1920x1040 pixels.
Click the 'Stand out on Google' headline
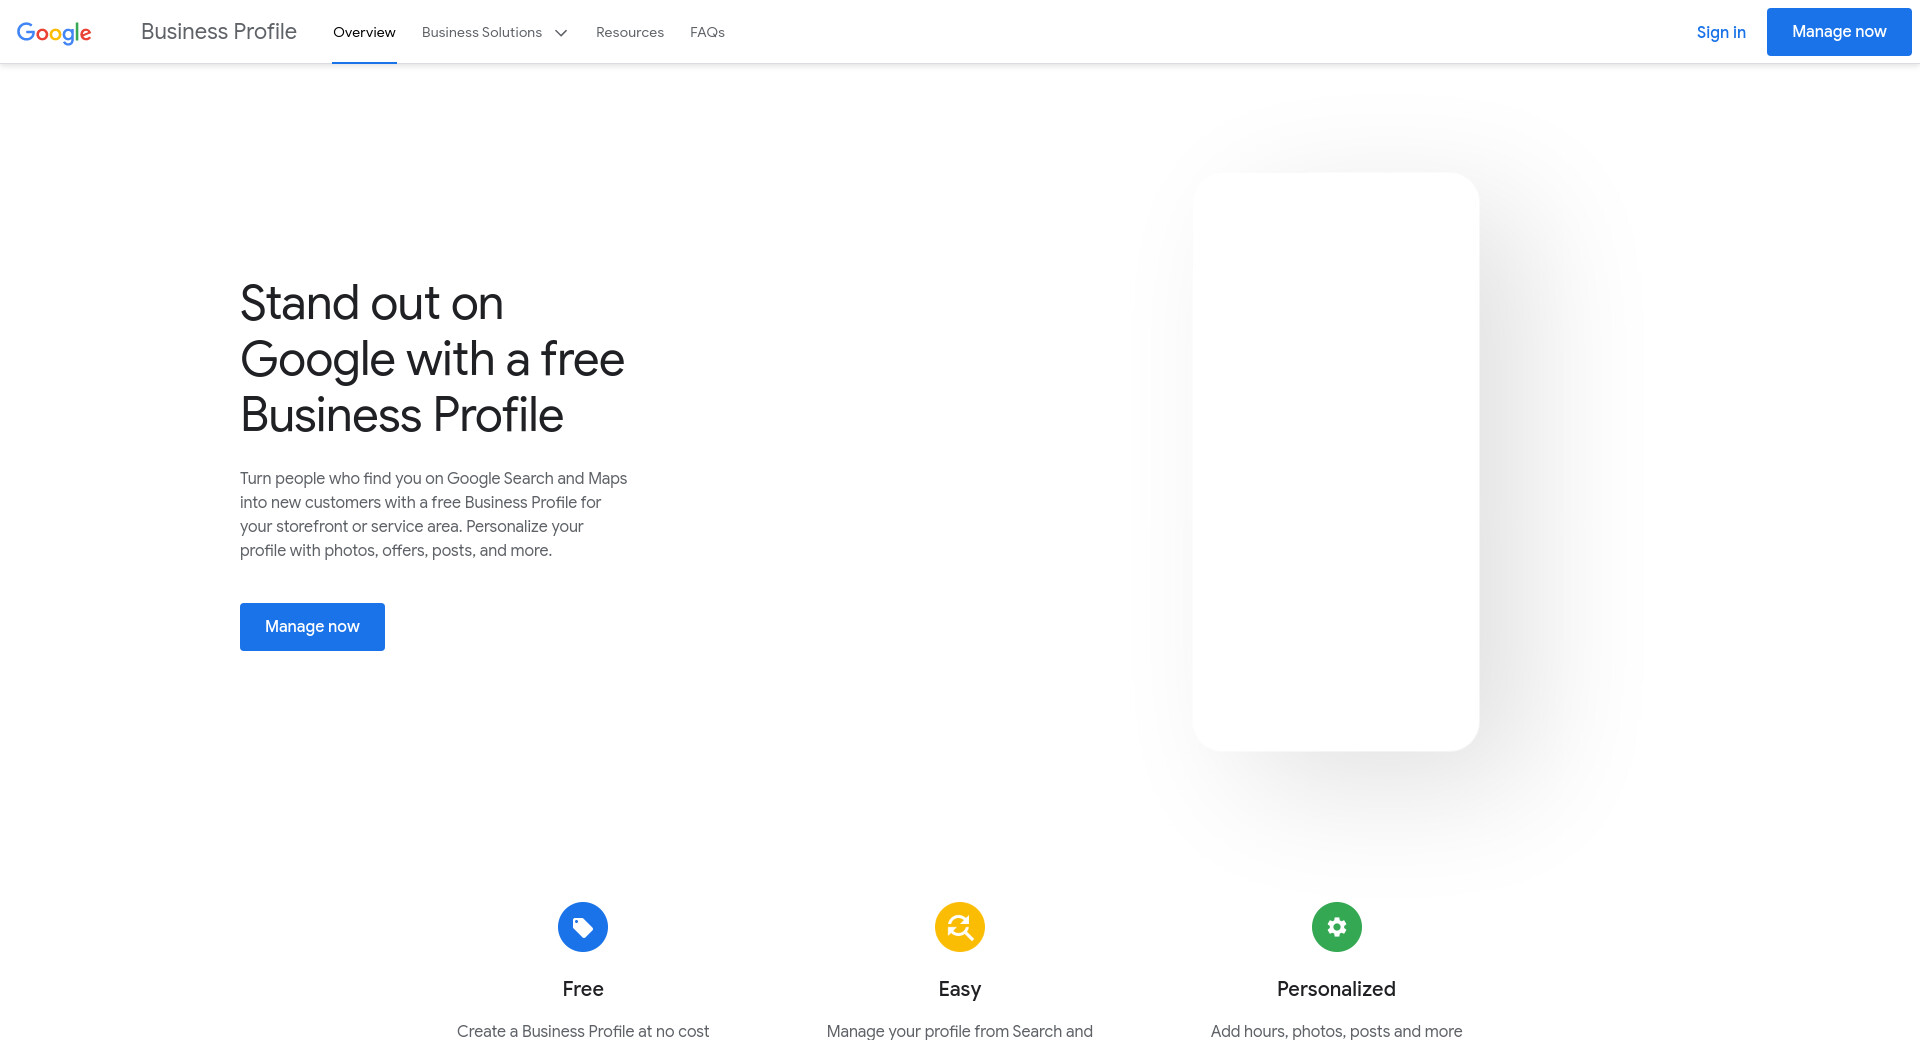(432, 359)
